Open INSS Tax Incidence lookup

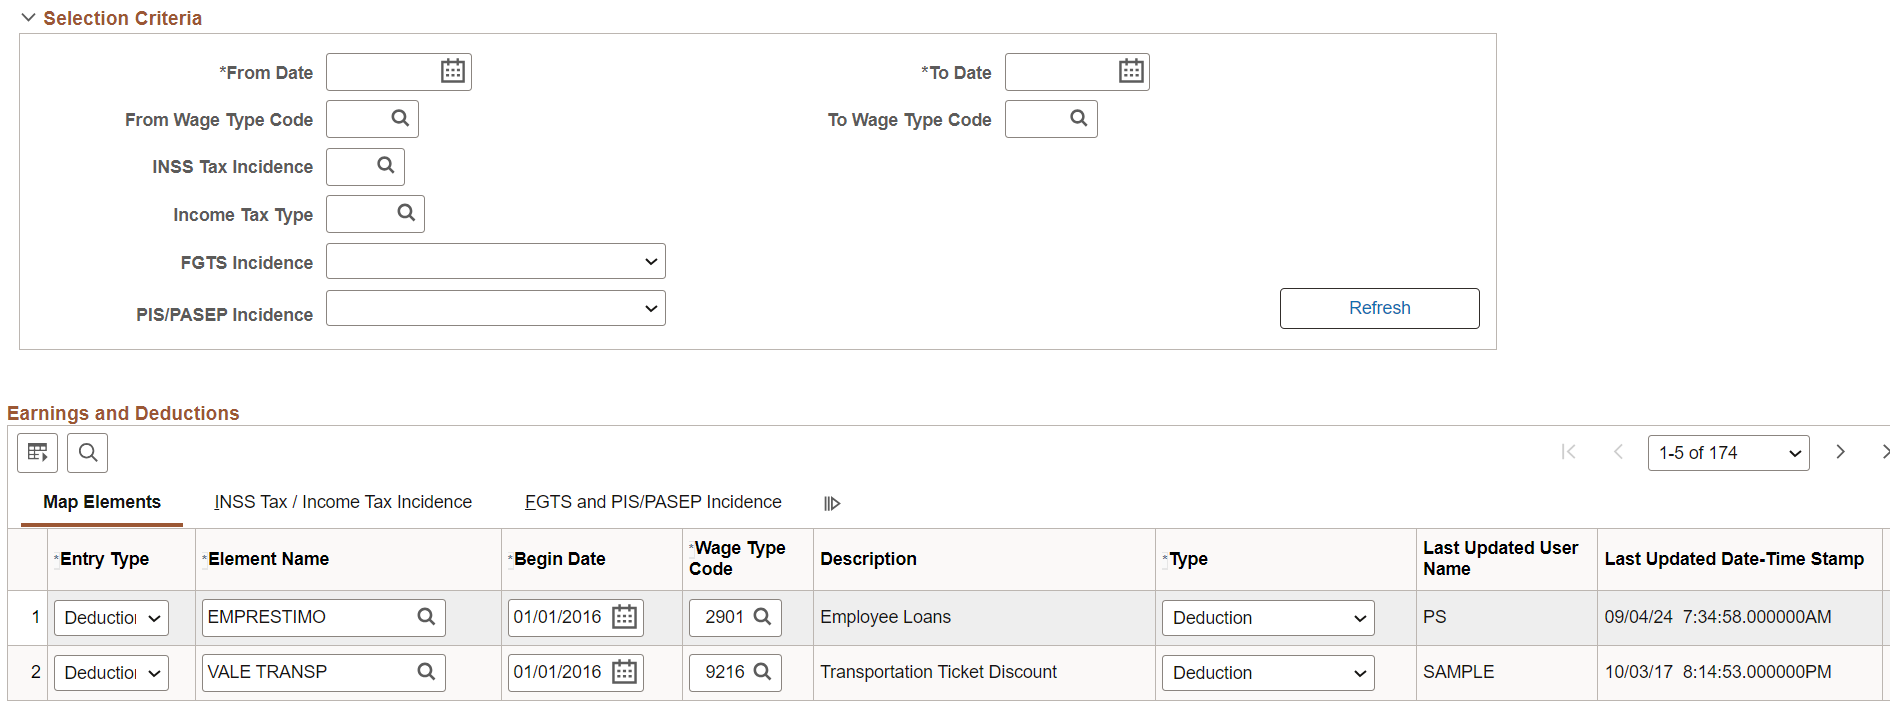(386, 166)
